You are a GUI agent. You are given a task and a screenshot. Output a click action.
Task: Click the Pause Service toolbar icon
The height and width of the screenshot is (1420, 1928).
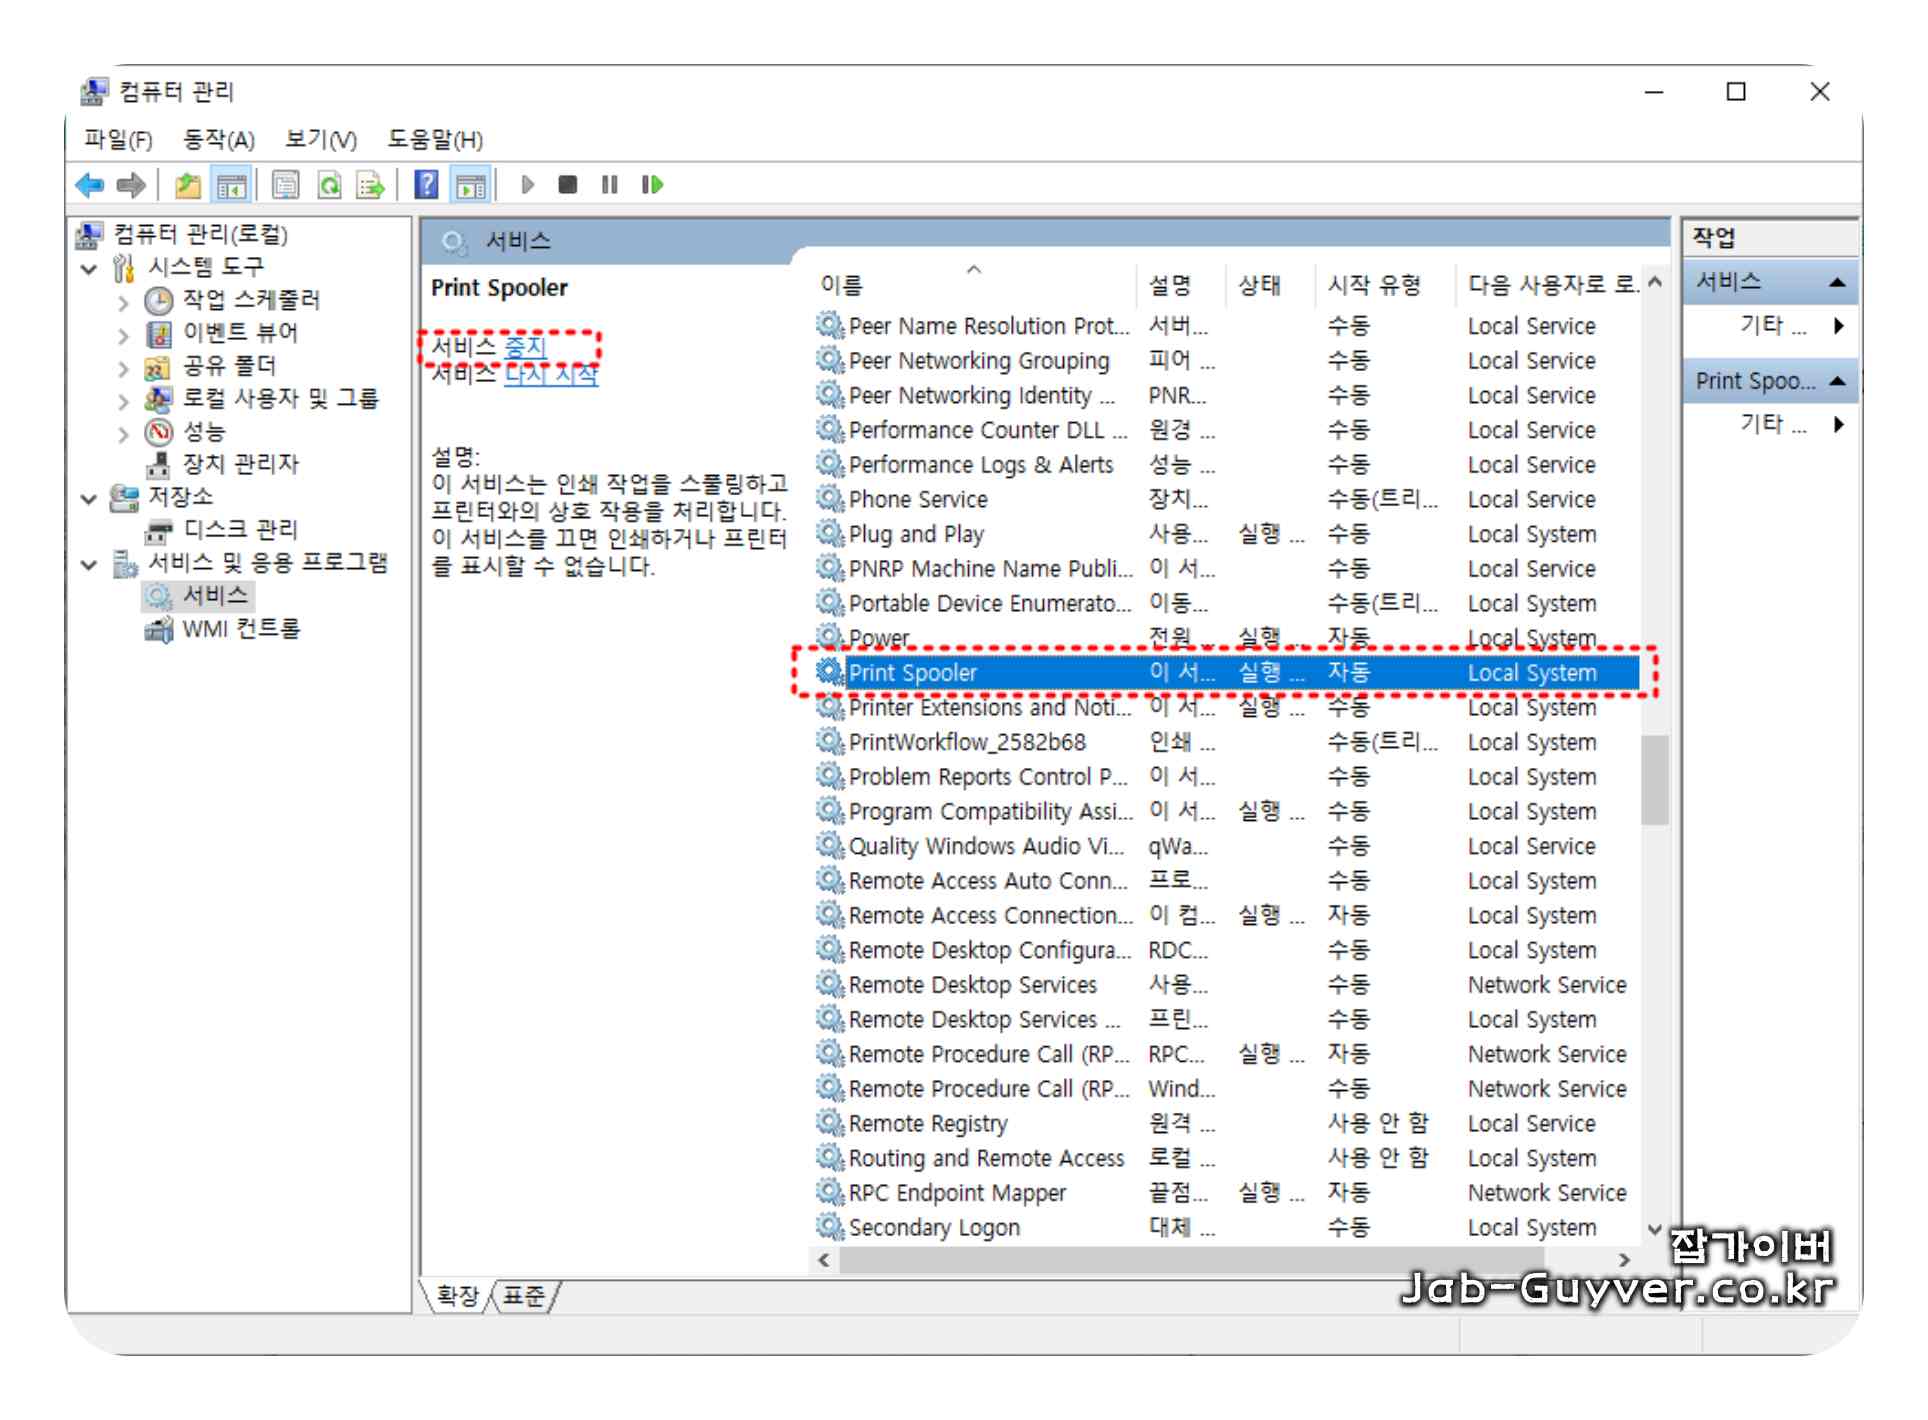pos(609,185)
